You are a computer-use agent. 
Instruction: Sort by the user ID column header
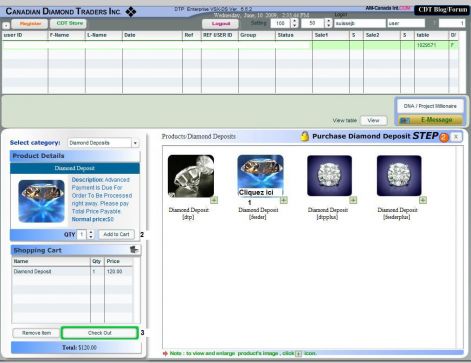[x=25, y=35]
